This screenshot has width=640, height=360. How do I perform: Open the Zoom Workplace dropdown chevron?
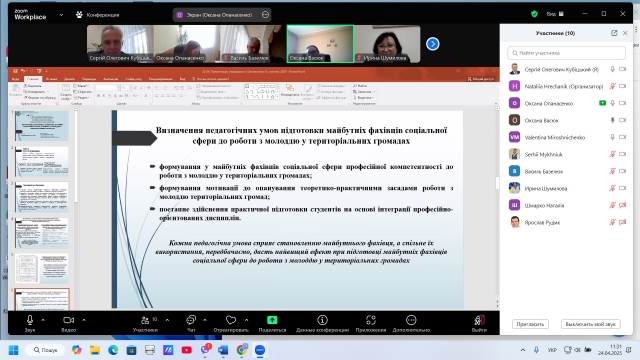coord(61,15)
